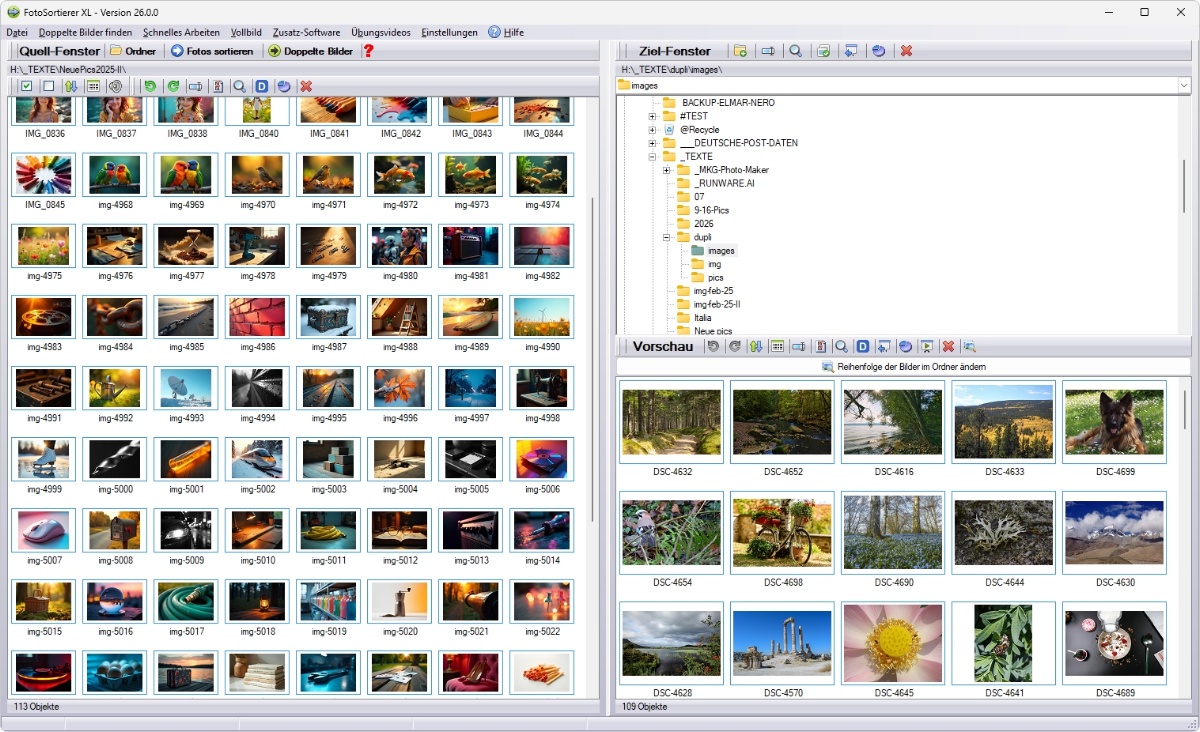This screenshot has height=732, width=1200.
Task: Click the new folder icon in Ziel-Fenster toolbar
Action: pyautogui.click(x=740, y=51)
